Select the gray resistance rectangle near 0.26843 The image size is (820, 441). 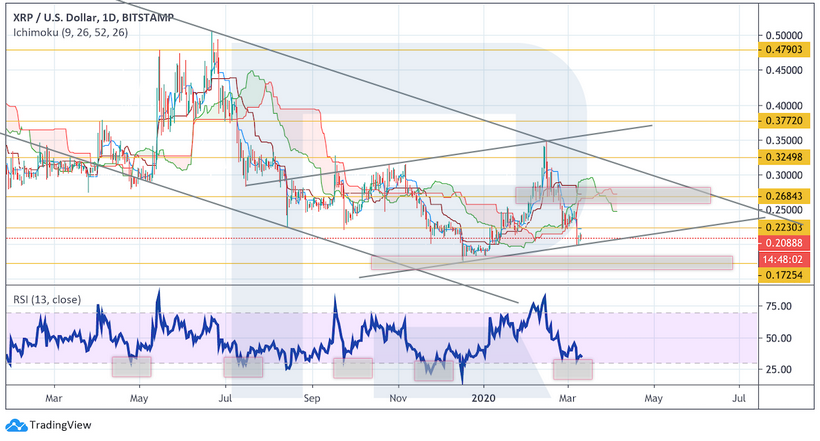pos(612,195)
